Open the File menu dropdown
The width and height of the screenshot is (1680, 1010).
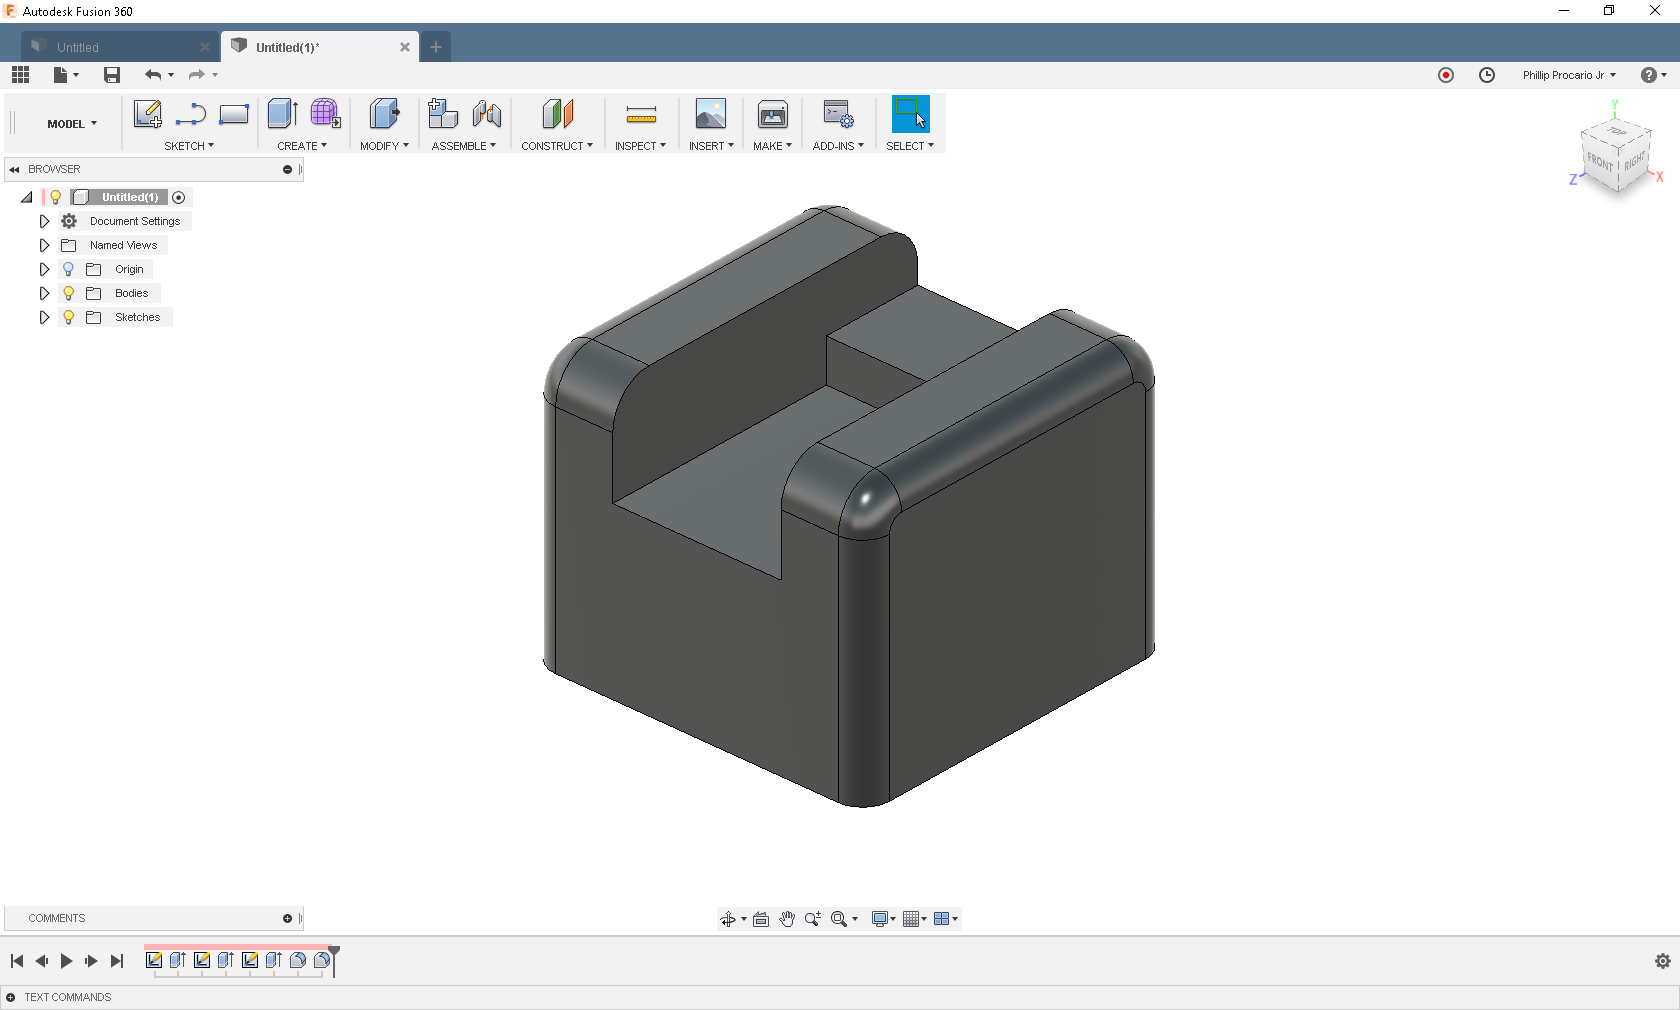[66, 75]
